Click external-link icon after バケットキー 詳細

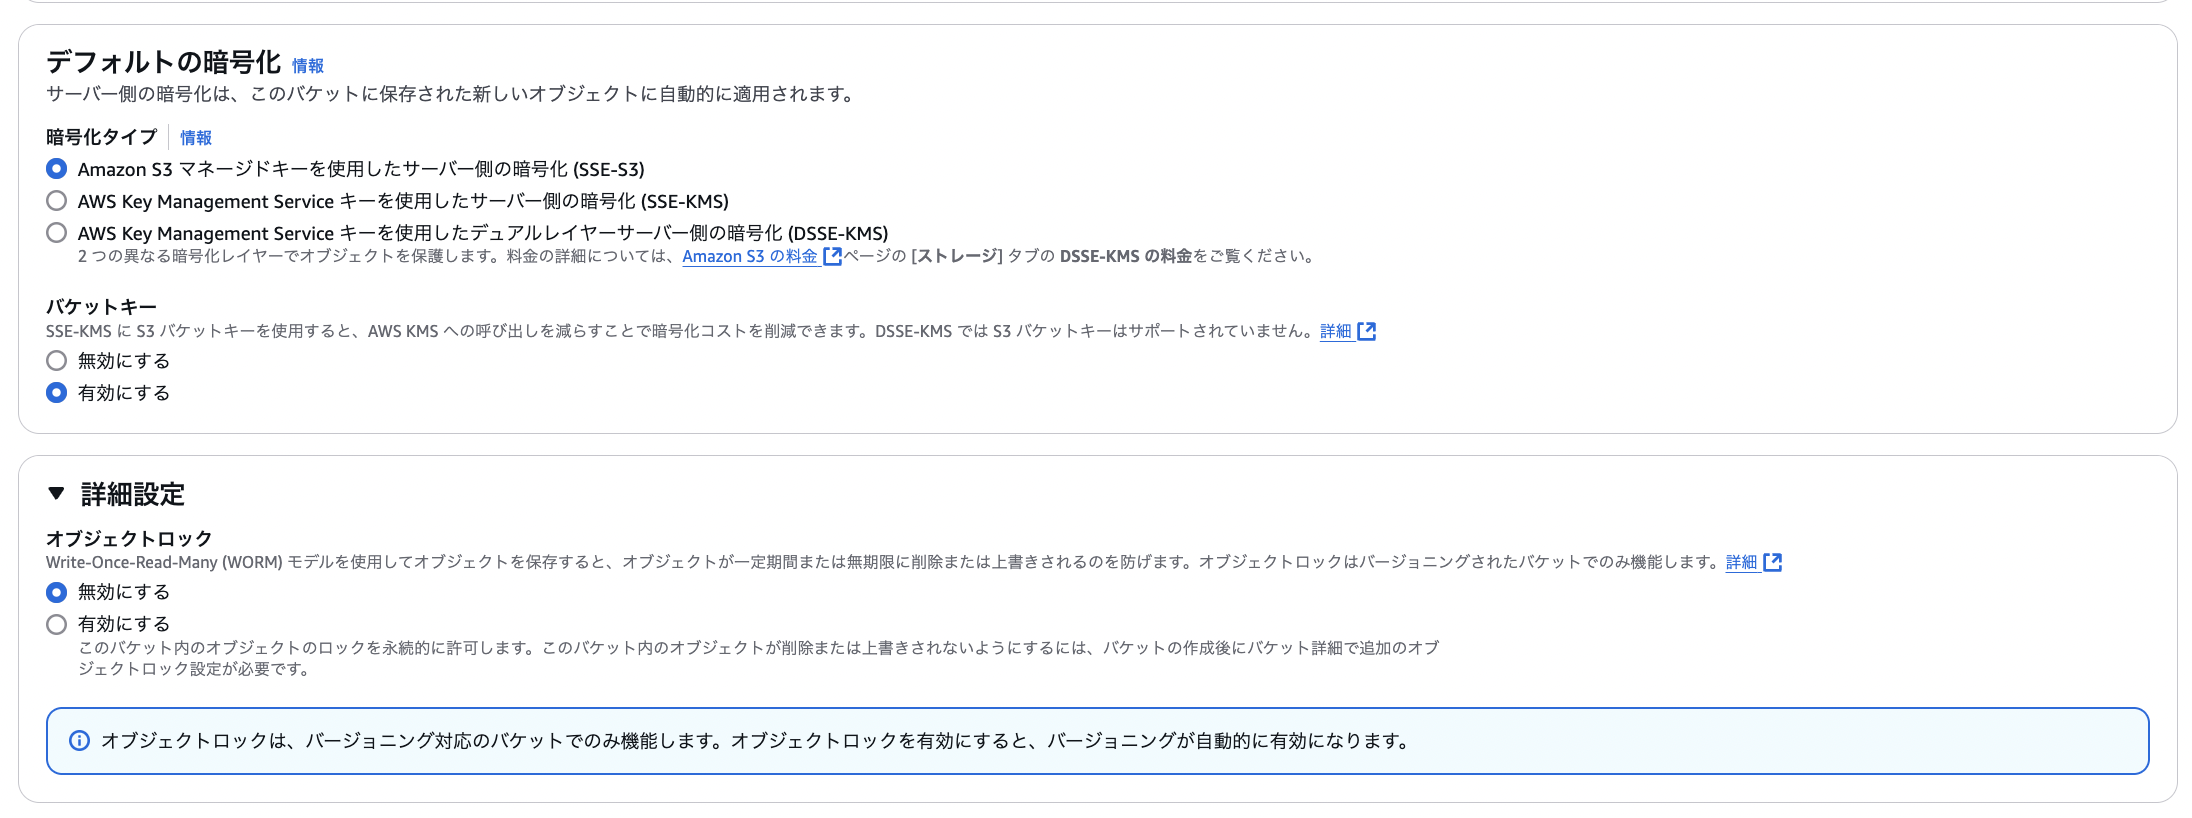pyautogui.click(x=1367, y=332)
